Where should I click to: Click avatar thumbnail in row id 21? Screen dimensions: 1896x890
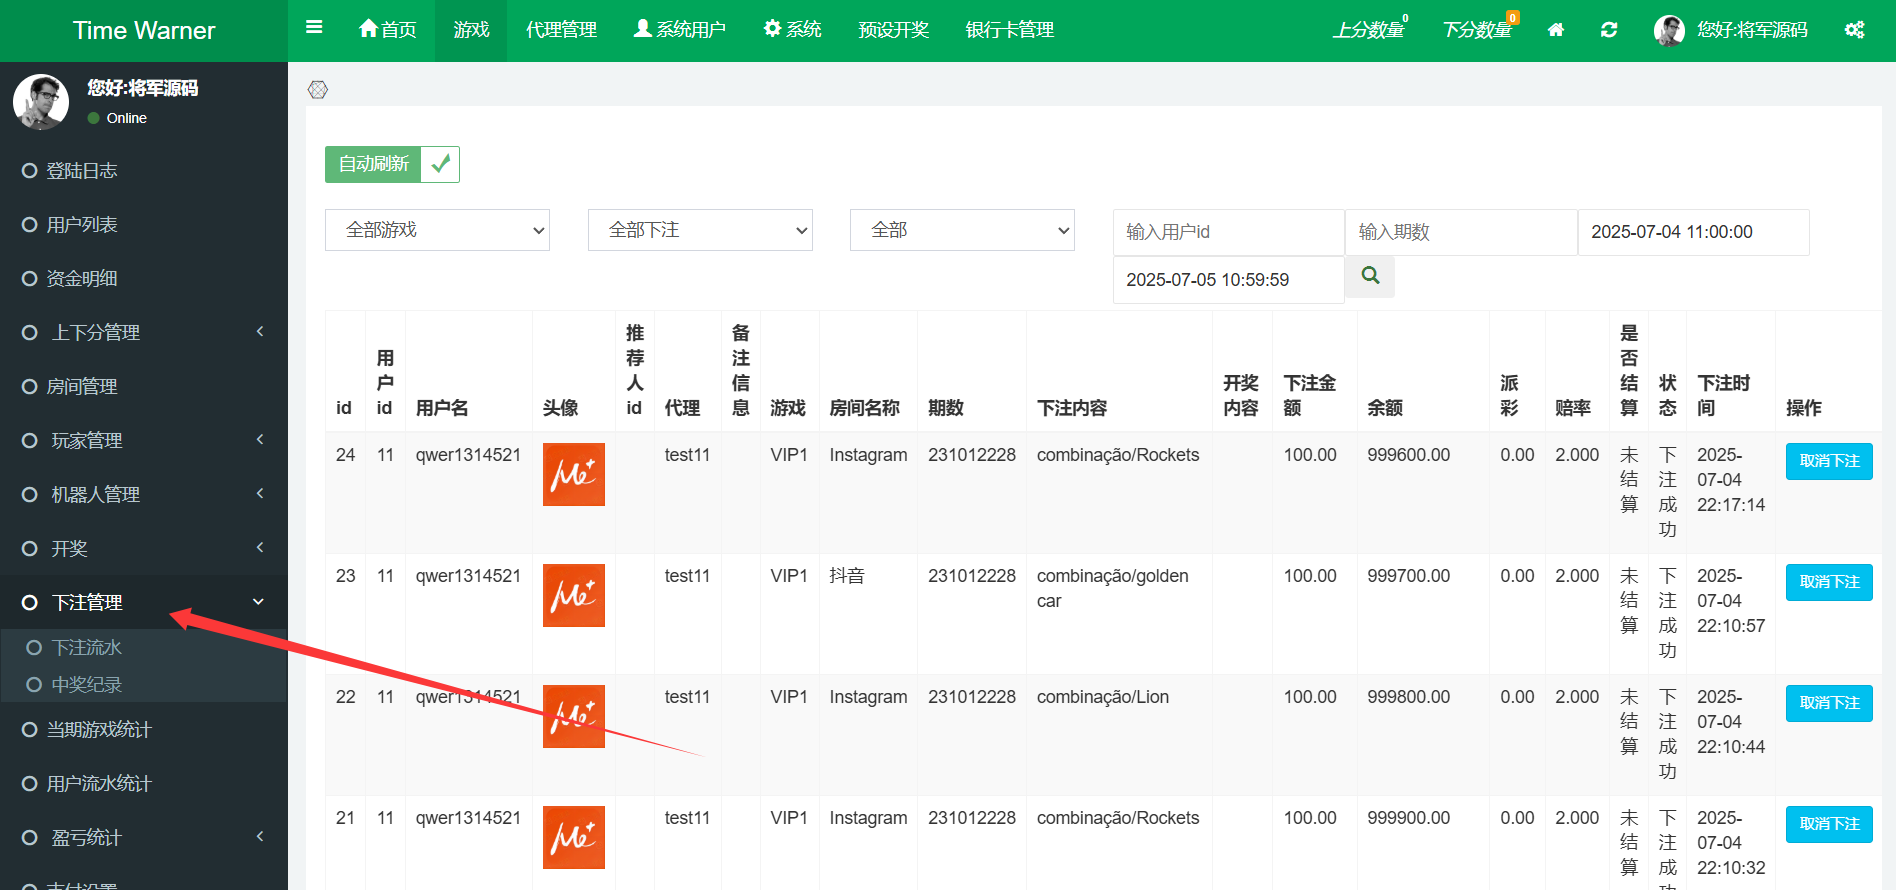[574, 837]
